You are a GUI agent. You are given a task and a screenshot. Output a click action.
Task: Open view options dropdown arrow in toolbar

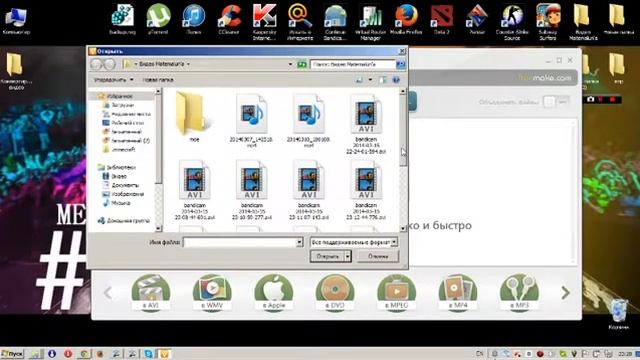coord(370,80)
